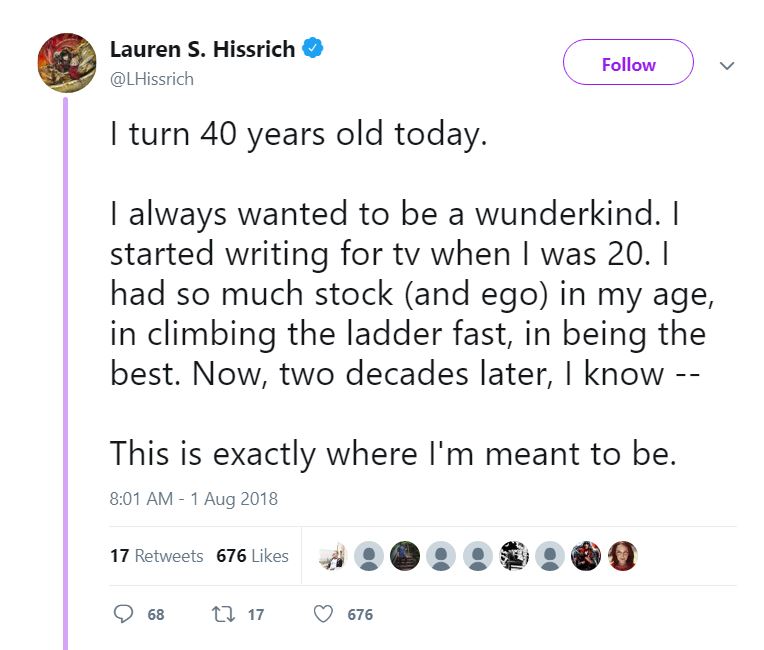The image size is (764, 650).
Task: View the 17 Retweets list
Action: tap(156, 555)
